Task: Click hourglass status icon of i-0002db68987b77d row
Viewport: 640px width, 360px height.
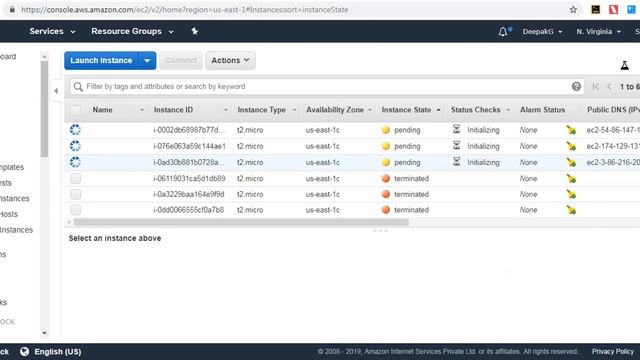Action: 456,129
